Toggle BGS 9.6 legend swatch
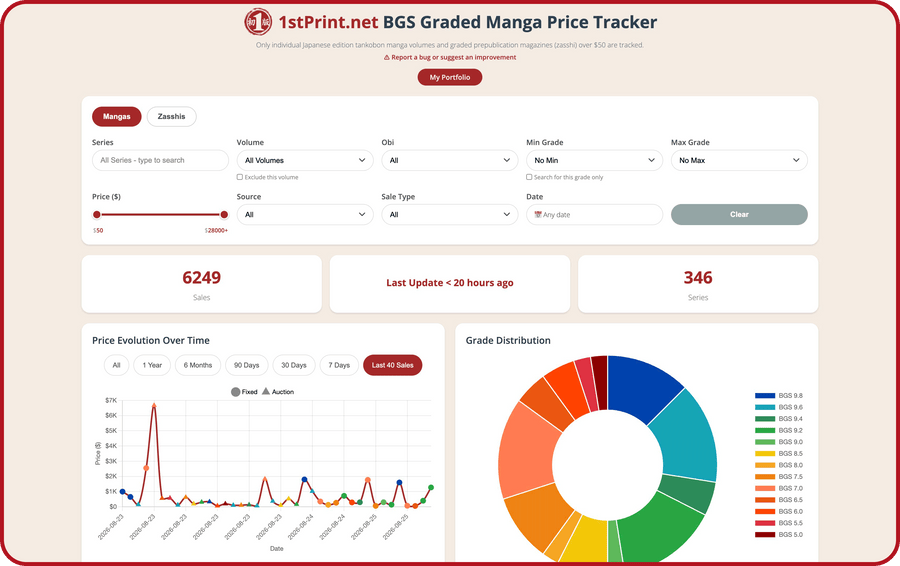 pos(765,407)
